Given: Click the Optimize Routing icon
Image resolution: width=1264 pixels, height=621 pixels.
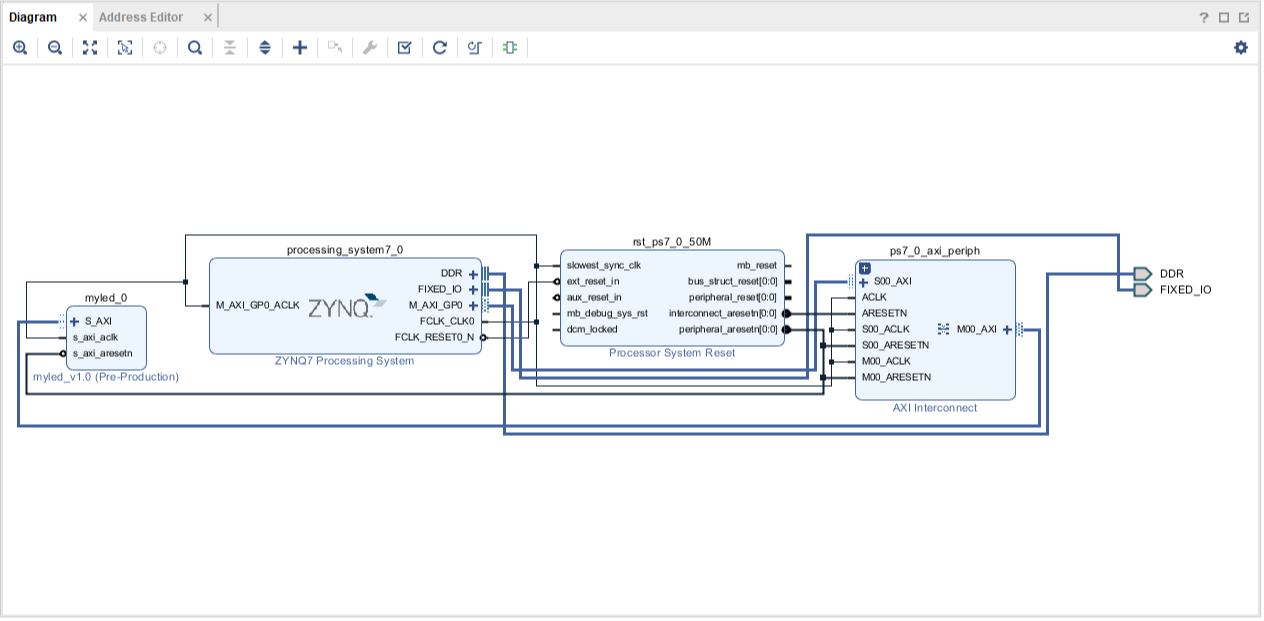Looking at the screenshot, I should pyautogui.click(x=475, y=47).
